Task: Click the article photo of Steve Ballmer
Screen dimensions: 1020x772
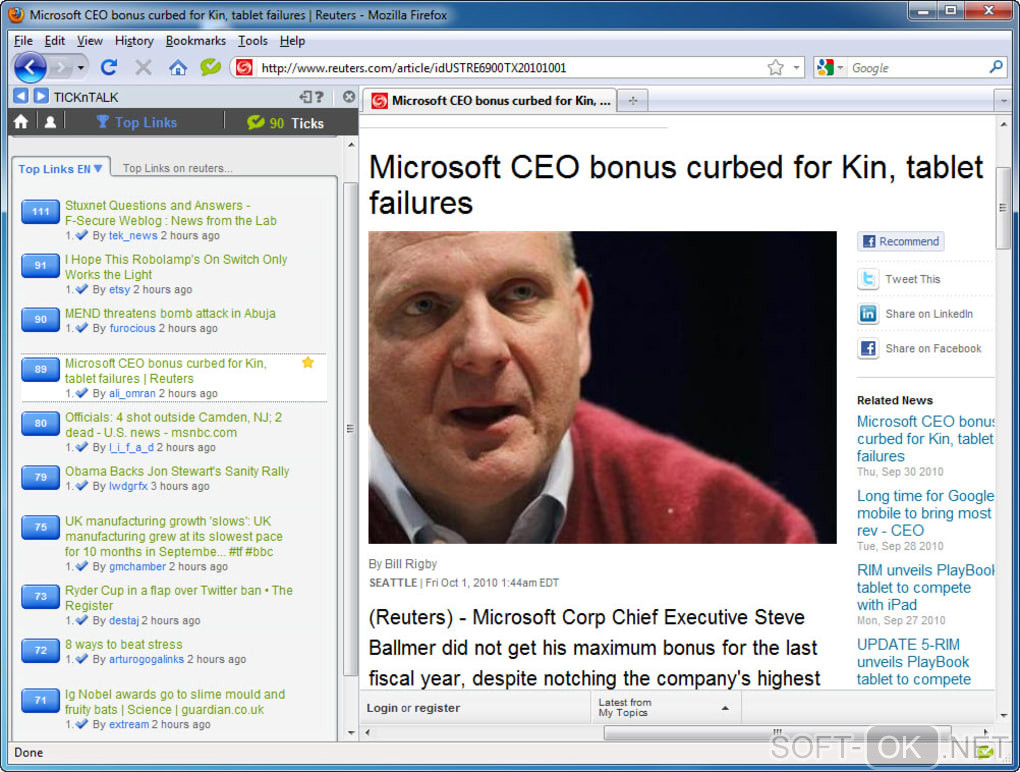Action: (x=602, y=387)
